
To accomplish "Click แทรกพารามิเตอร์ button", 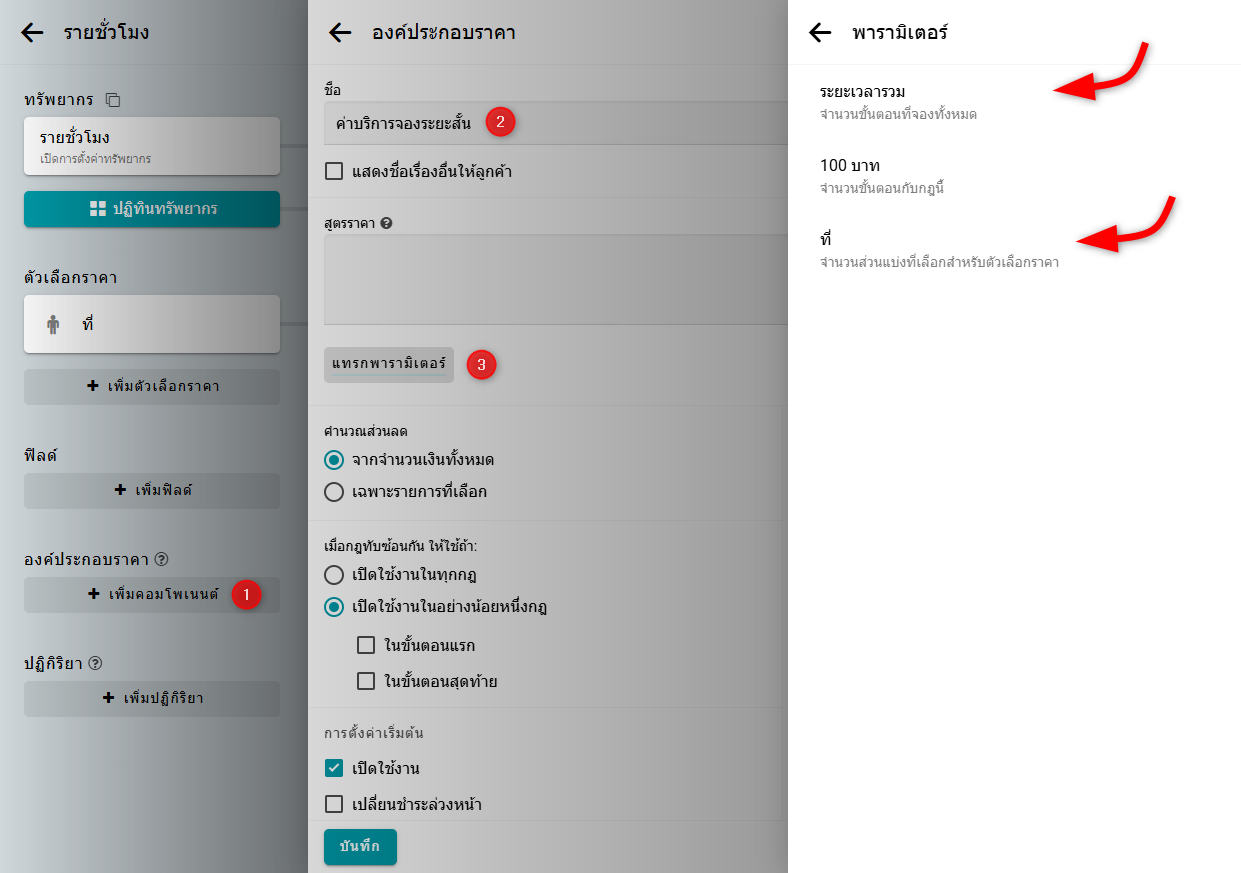I will coord(389,365).
